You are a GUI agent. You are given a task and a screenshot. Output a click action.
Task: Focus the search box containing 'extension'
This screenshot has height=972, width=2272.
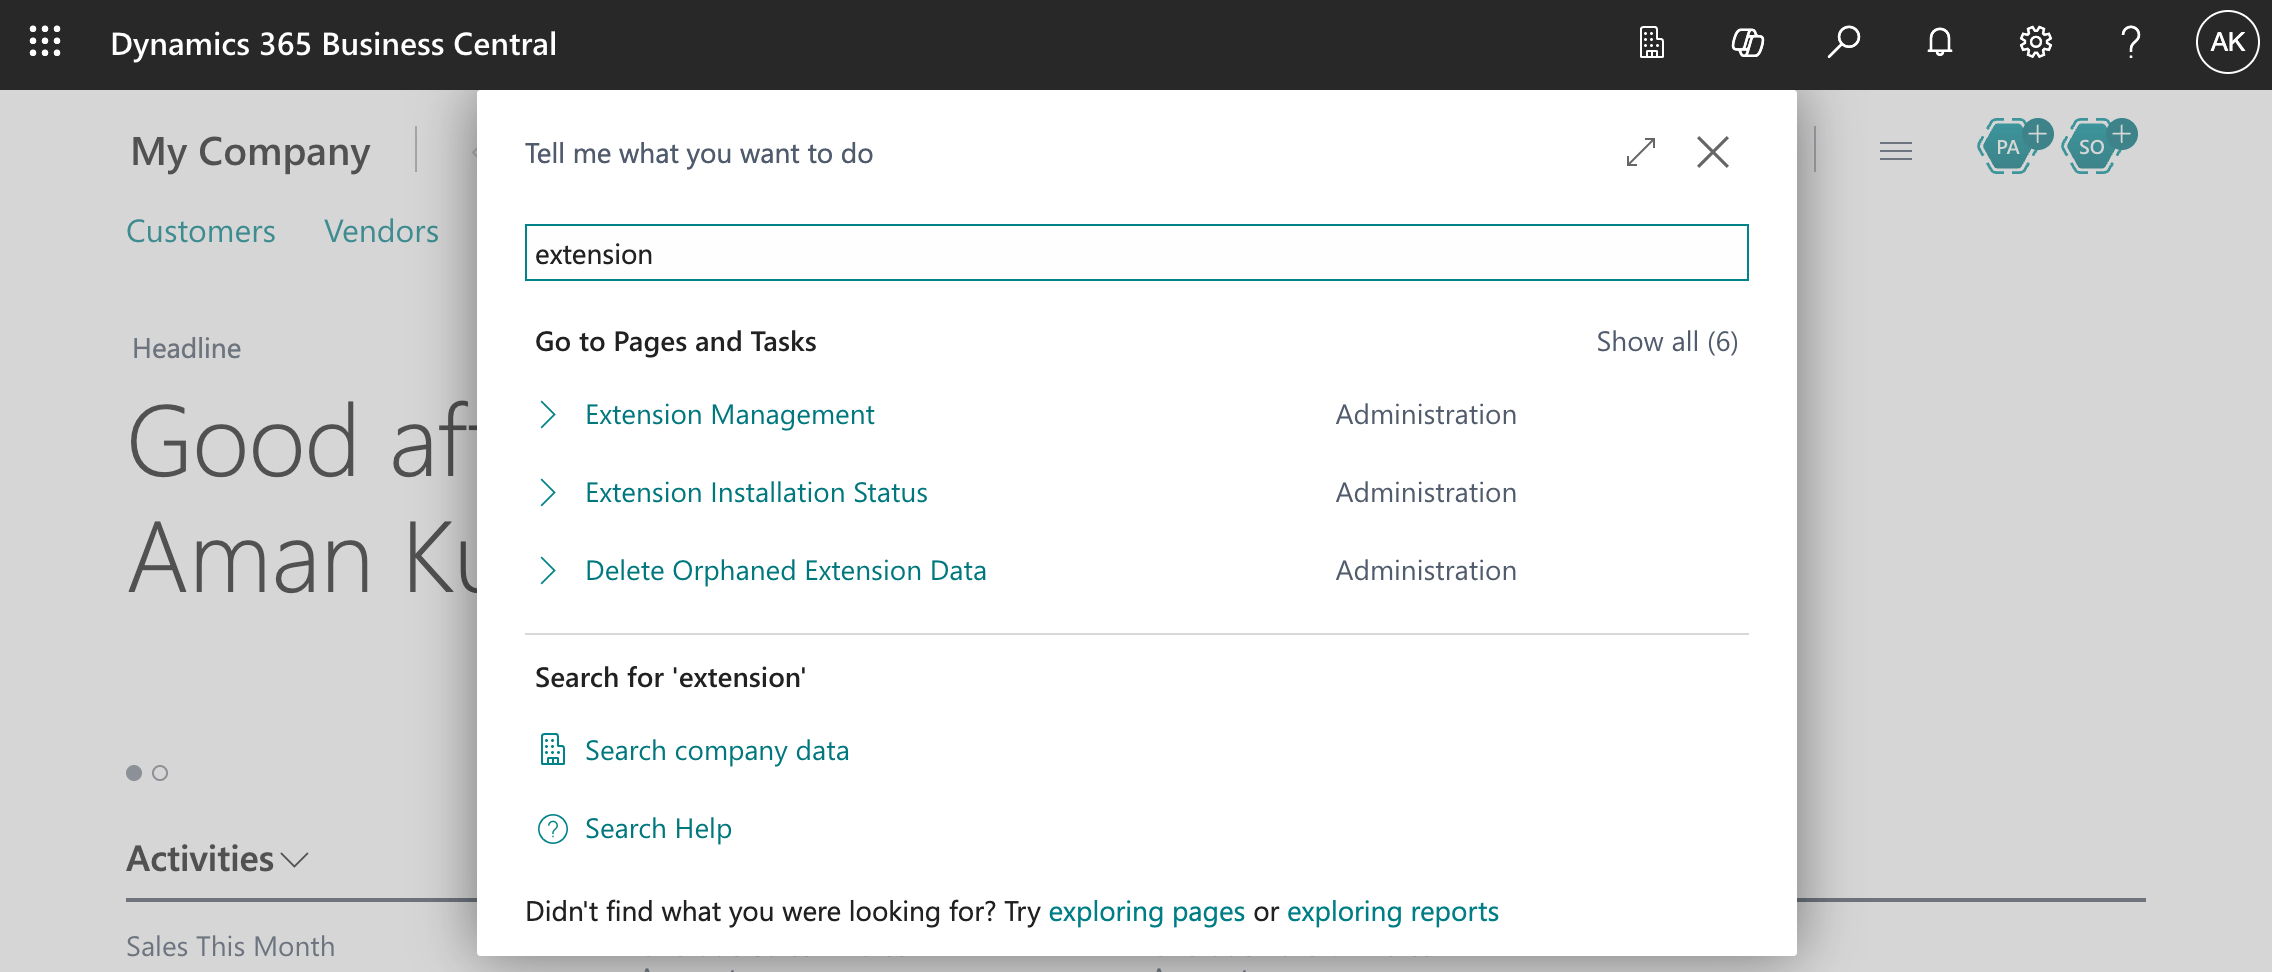(1137, 253)
